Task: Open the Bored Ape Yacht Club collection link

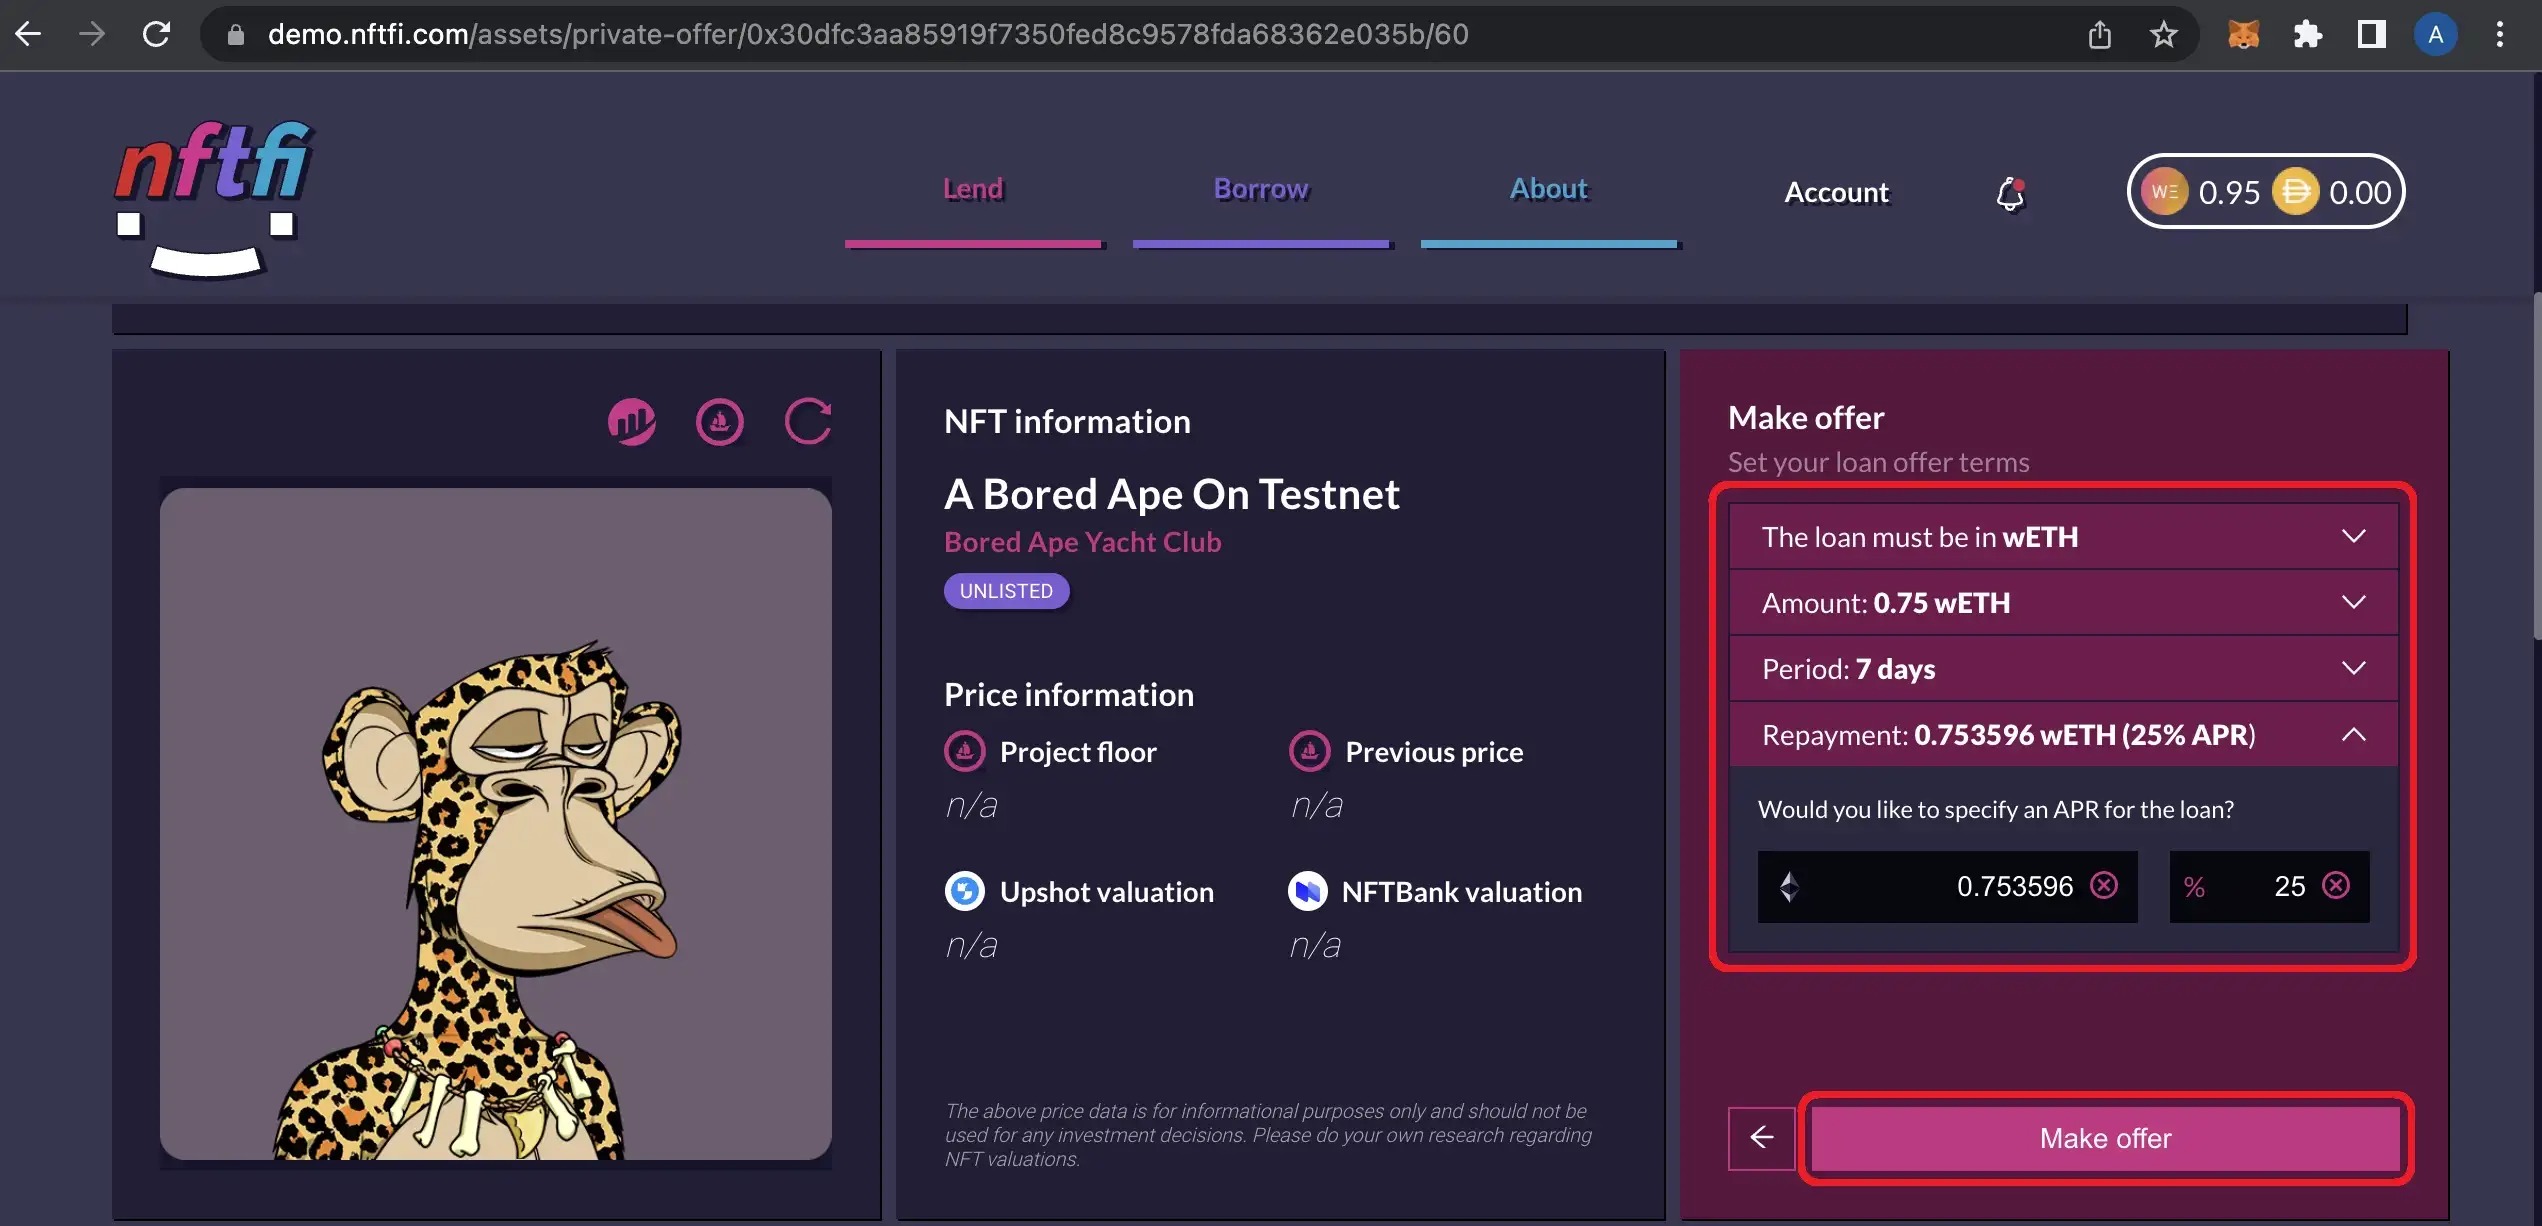Action: 1083,542
